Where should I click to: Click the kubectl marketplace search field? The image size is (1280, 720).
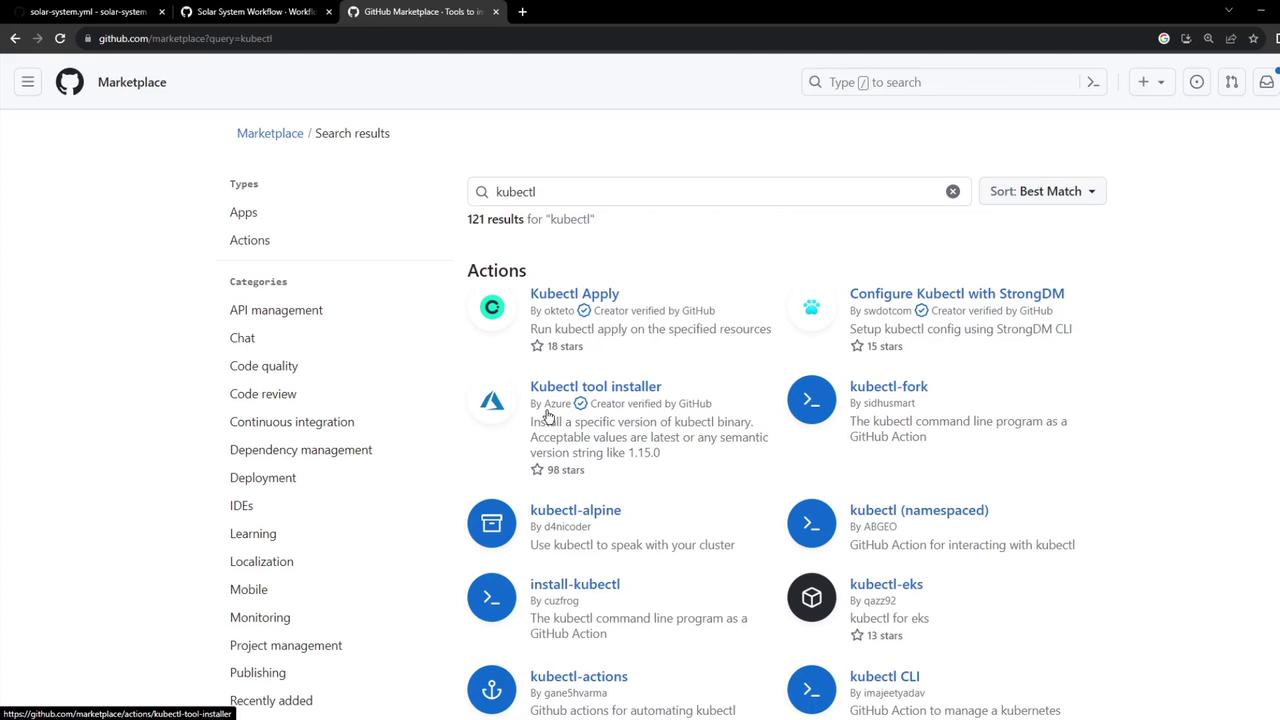point(715,191)
